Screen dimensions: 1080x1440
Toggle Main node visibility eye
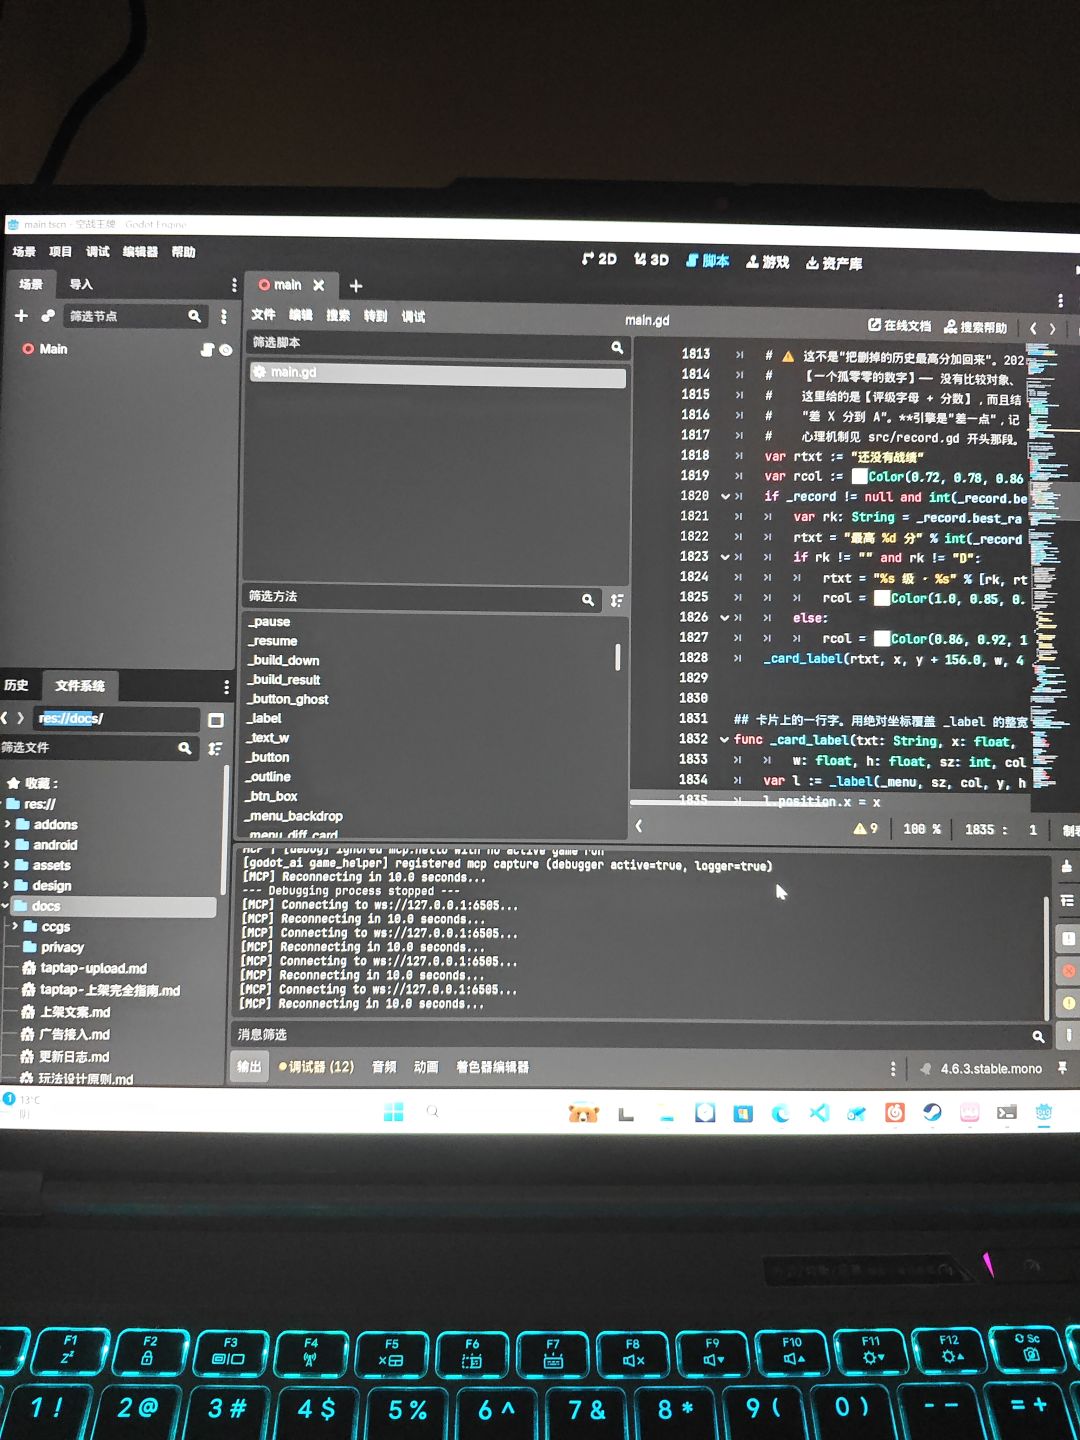[x=226, y=349]
